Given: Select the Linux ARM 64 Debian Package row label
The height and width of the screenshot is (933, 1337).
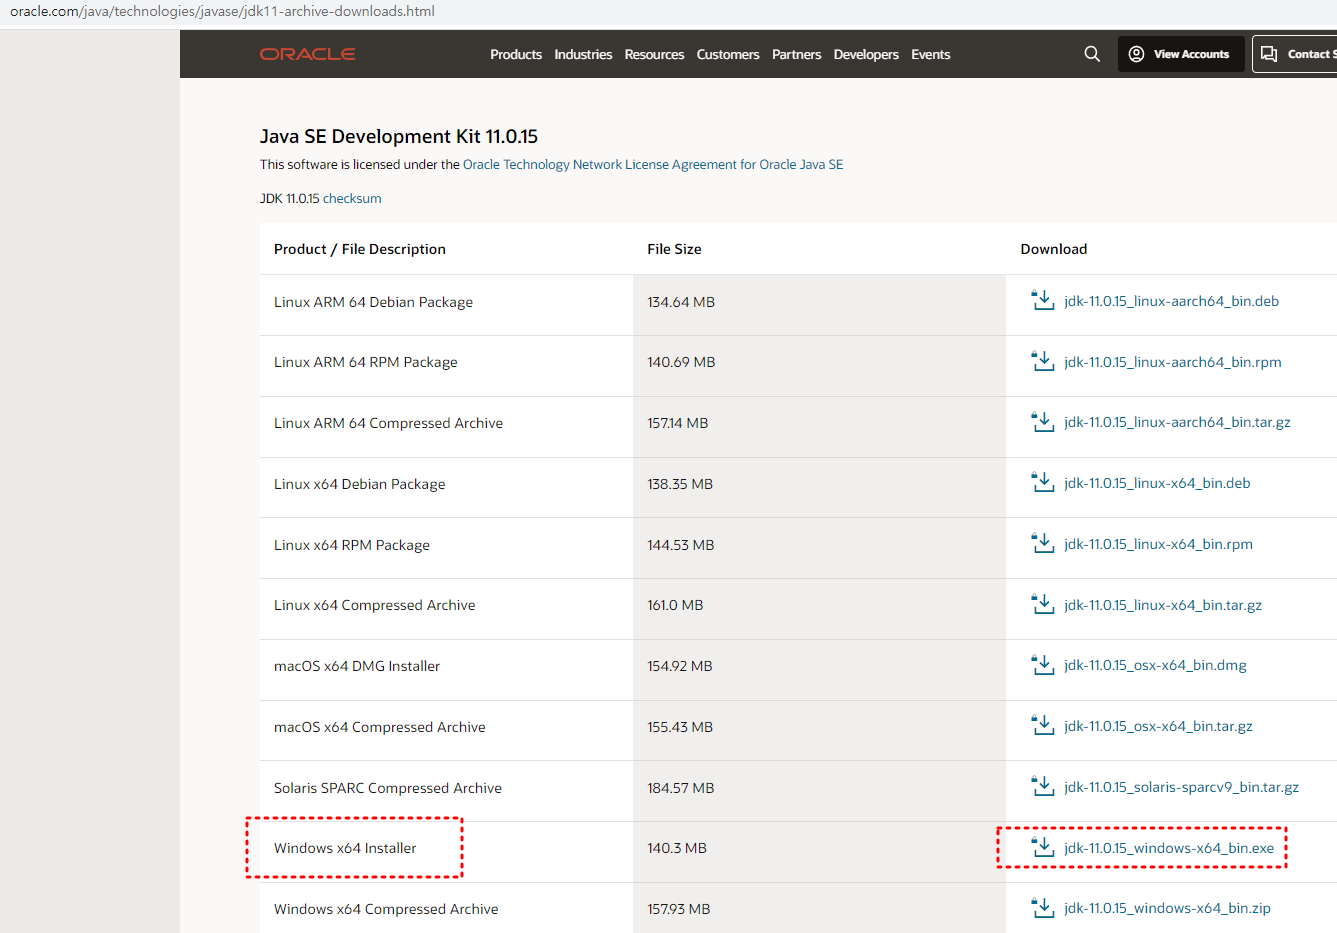Looking at the screenshot, I should click(373, 302).
